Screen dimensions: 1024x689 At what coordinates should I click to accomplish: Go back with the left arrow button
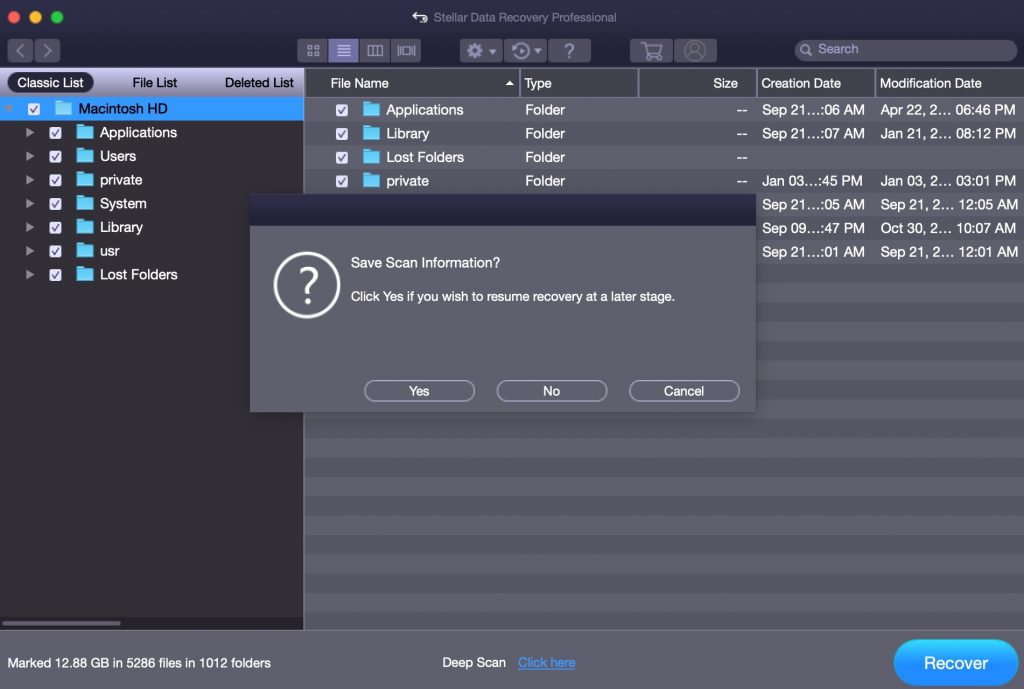[20, 50]
